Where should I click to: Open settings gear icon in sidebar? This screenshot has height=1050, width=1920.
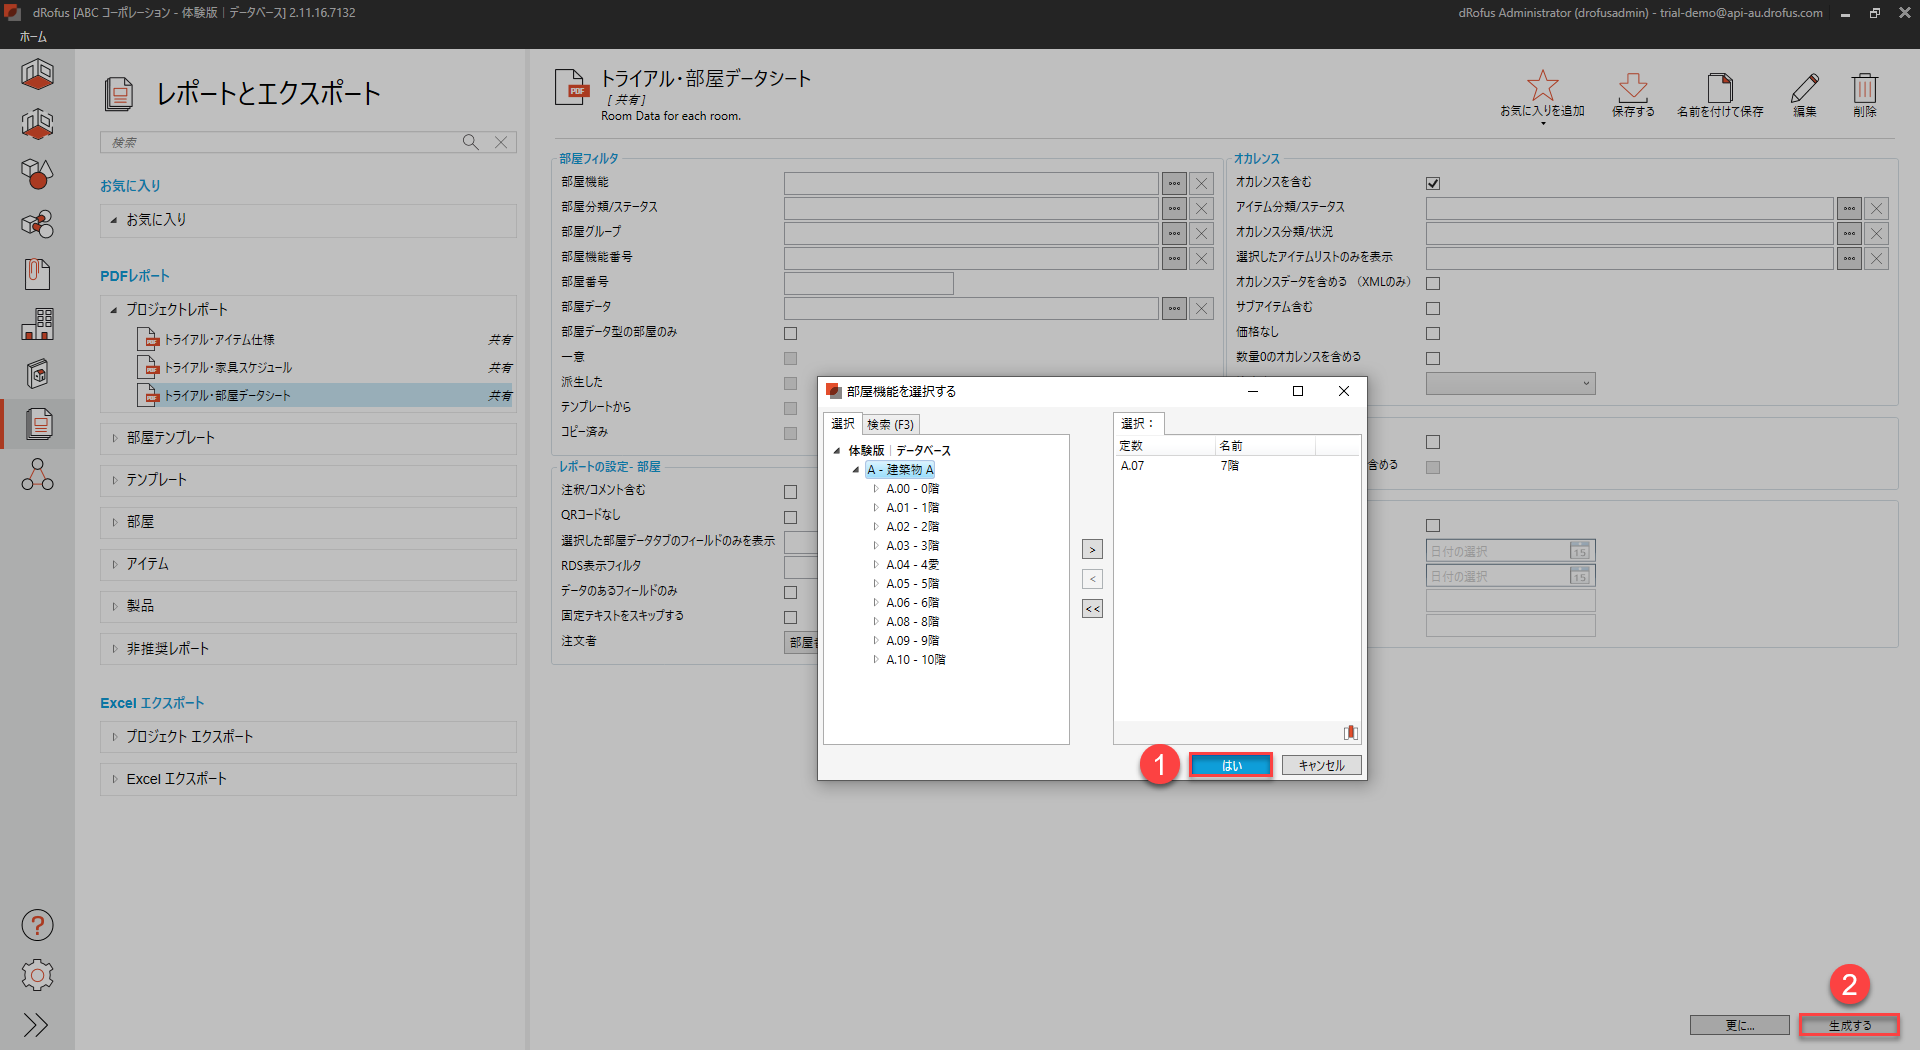tap(37, 975)
